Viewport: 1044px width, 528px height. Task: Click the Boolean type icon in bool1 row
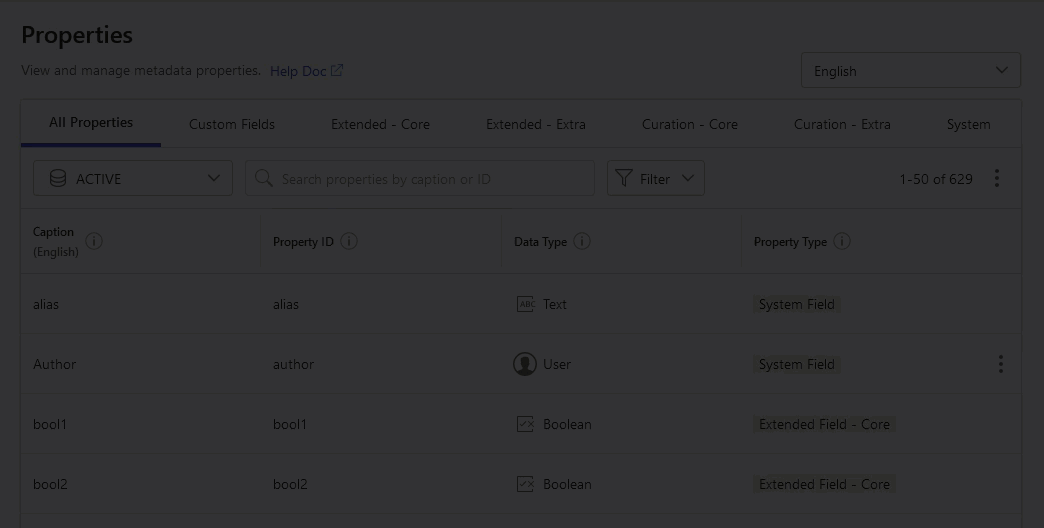click(525, 424)
